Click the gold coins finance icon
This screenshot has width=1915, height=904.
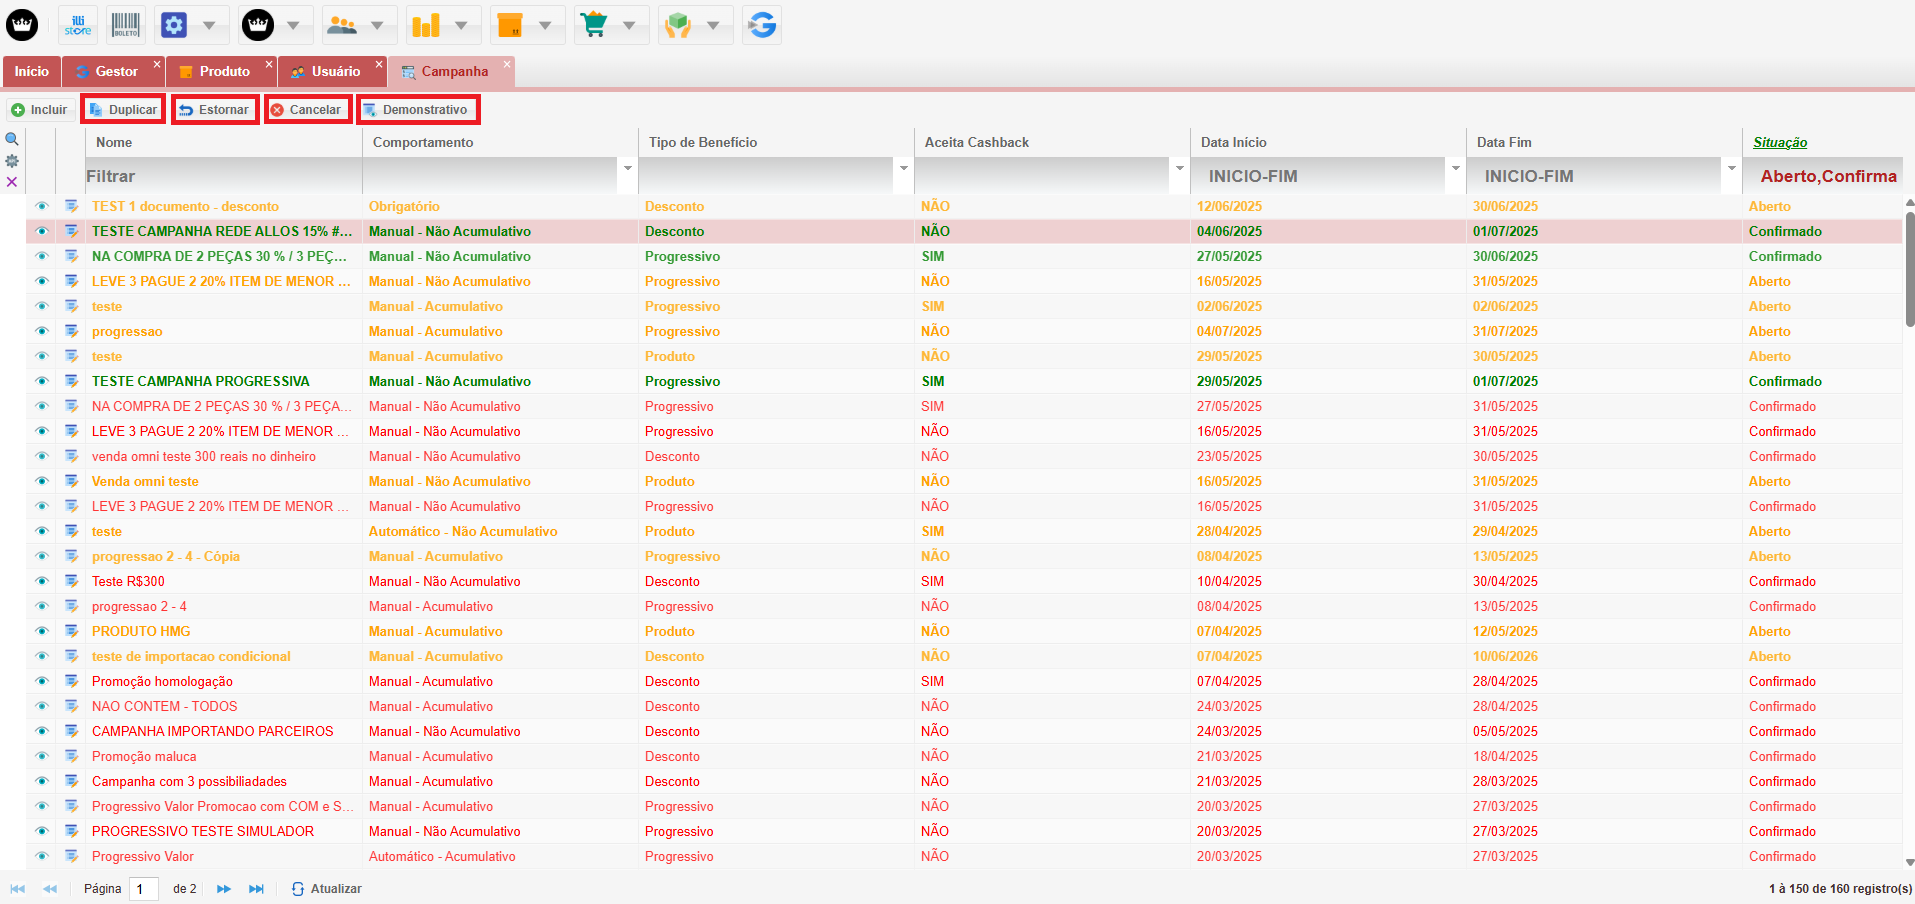(x=426, y=25)
